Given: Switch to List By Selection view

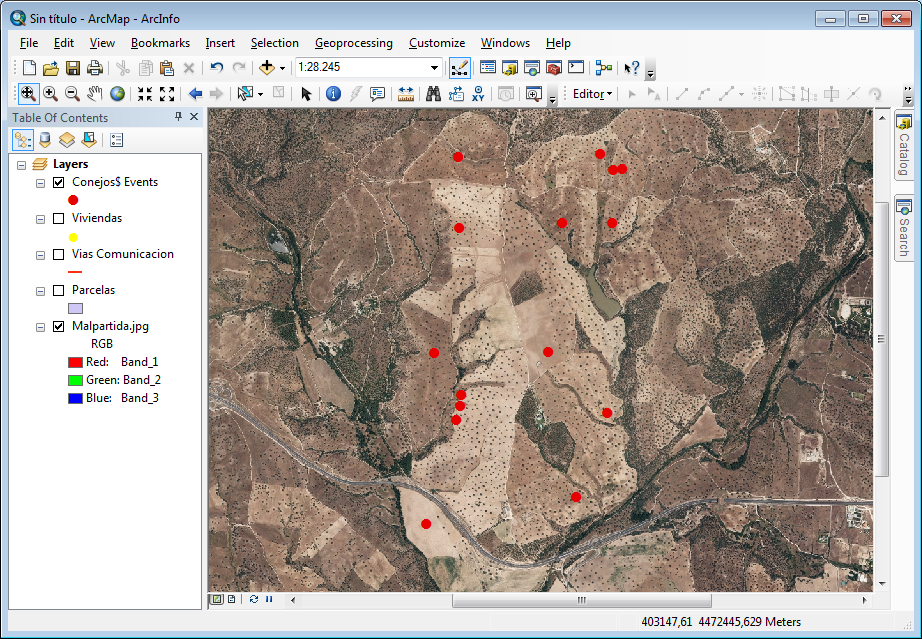Looking at the screenshot, I should (89, 140).
